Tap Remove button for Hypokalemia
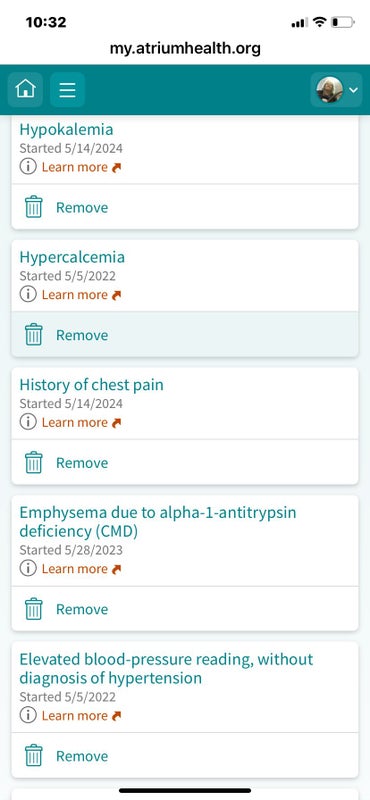 click(x=82, y=207)
